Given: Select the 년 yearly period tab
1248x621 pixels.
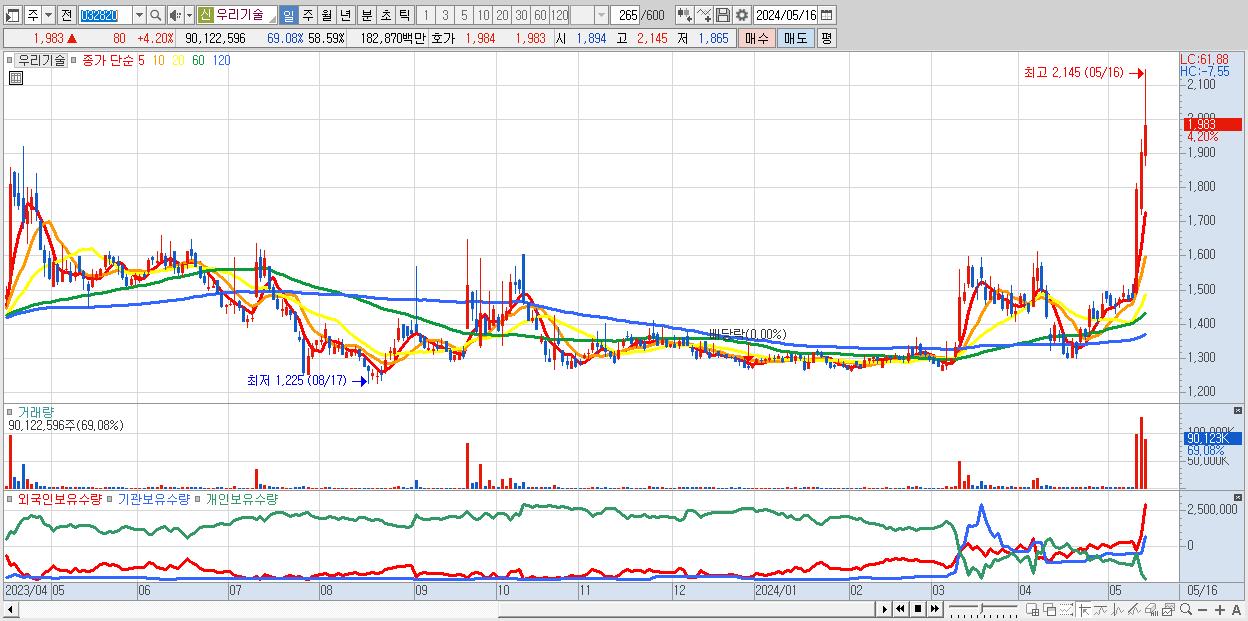Looking at the screenshot, I should (x=345, y=15).
